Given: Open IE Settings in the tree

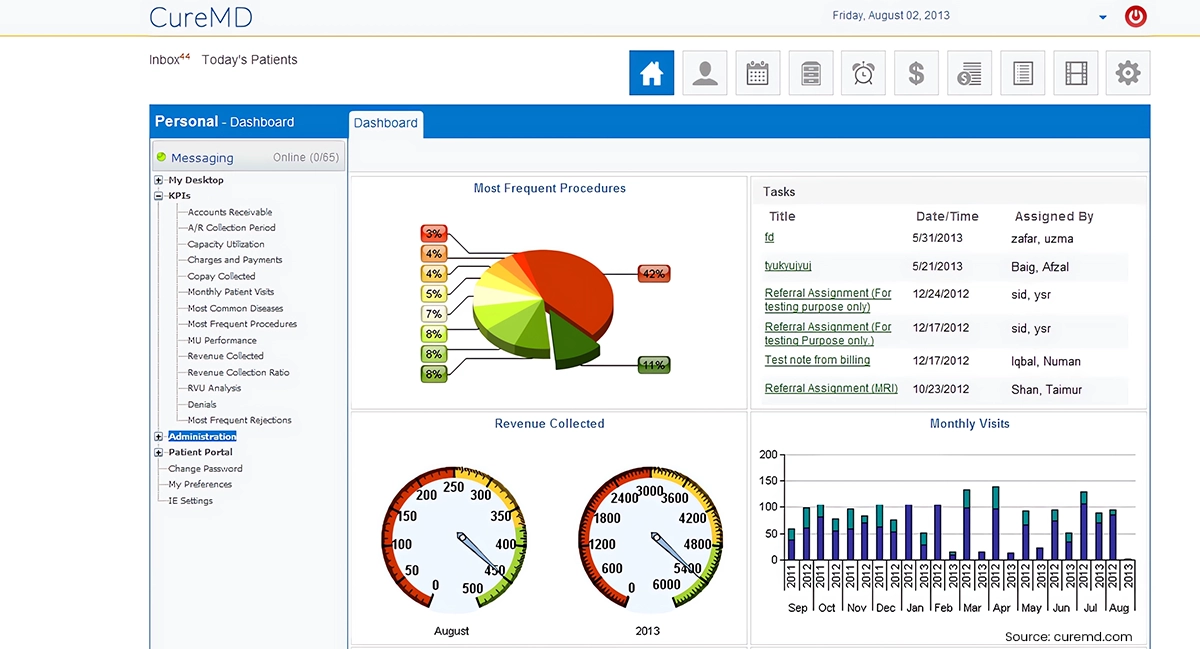Looking at the screenshot, I should click(190, 500).
